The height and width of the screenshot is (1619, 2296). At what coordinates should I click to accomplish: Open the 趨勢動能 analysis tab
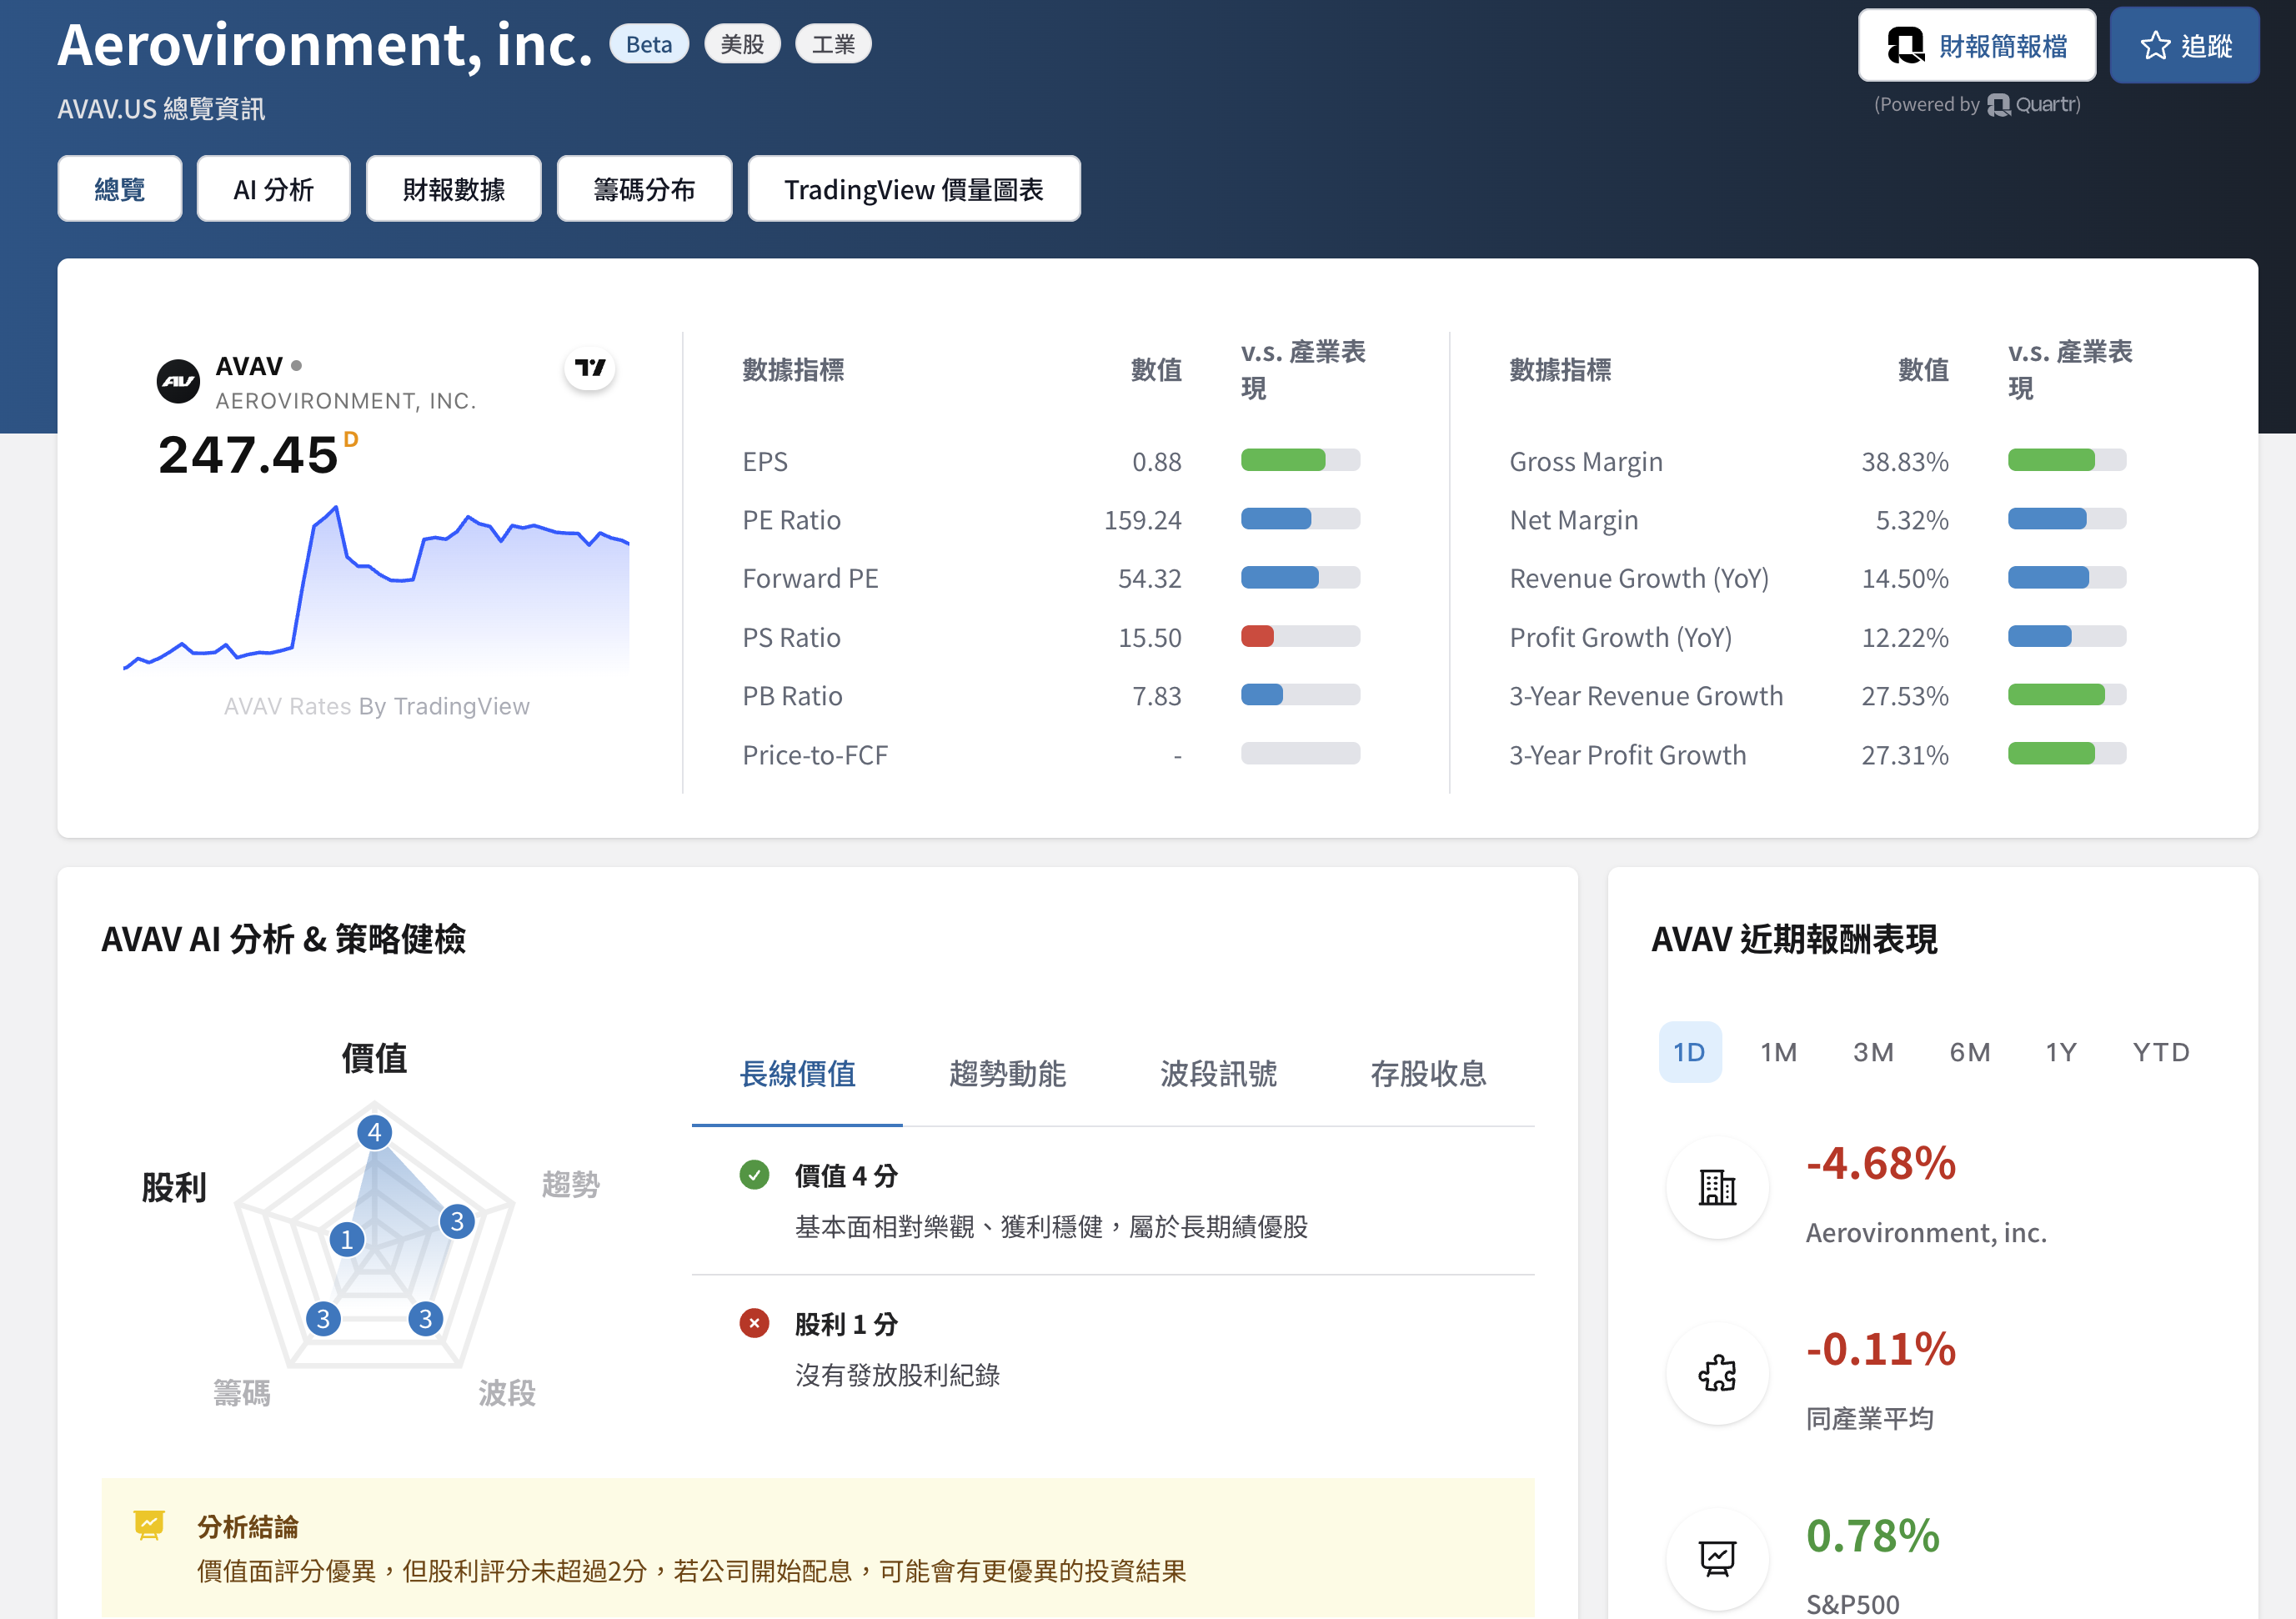[1007, 1074]
